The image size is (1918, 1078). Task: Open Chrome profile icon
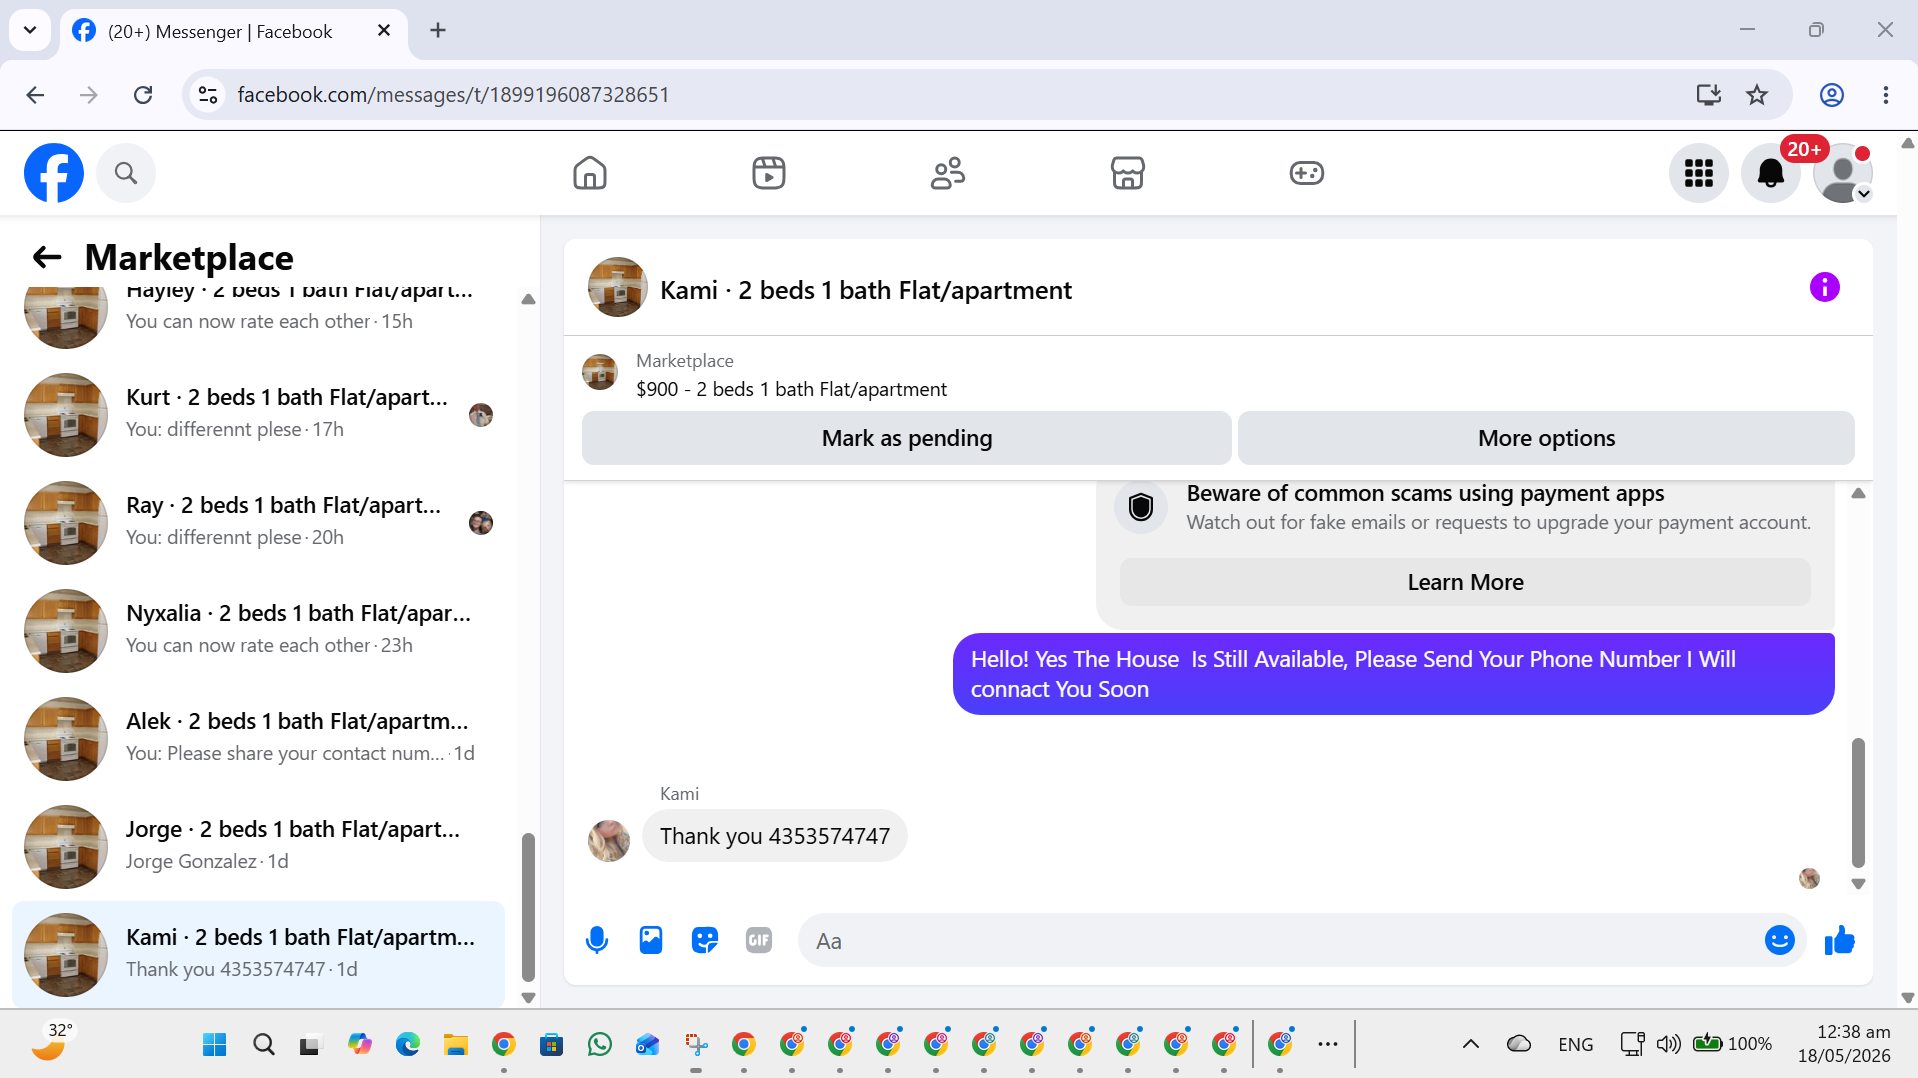pos(1832,95)
